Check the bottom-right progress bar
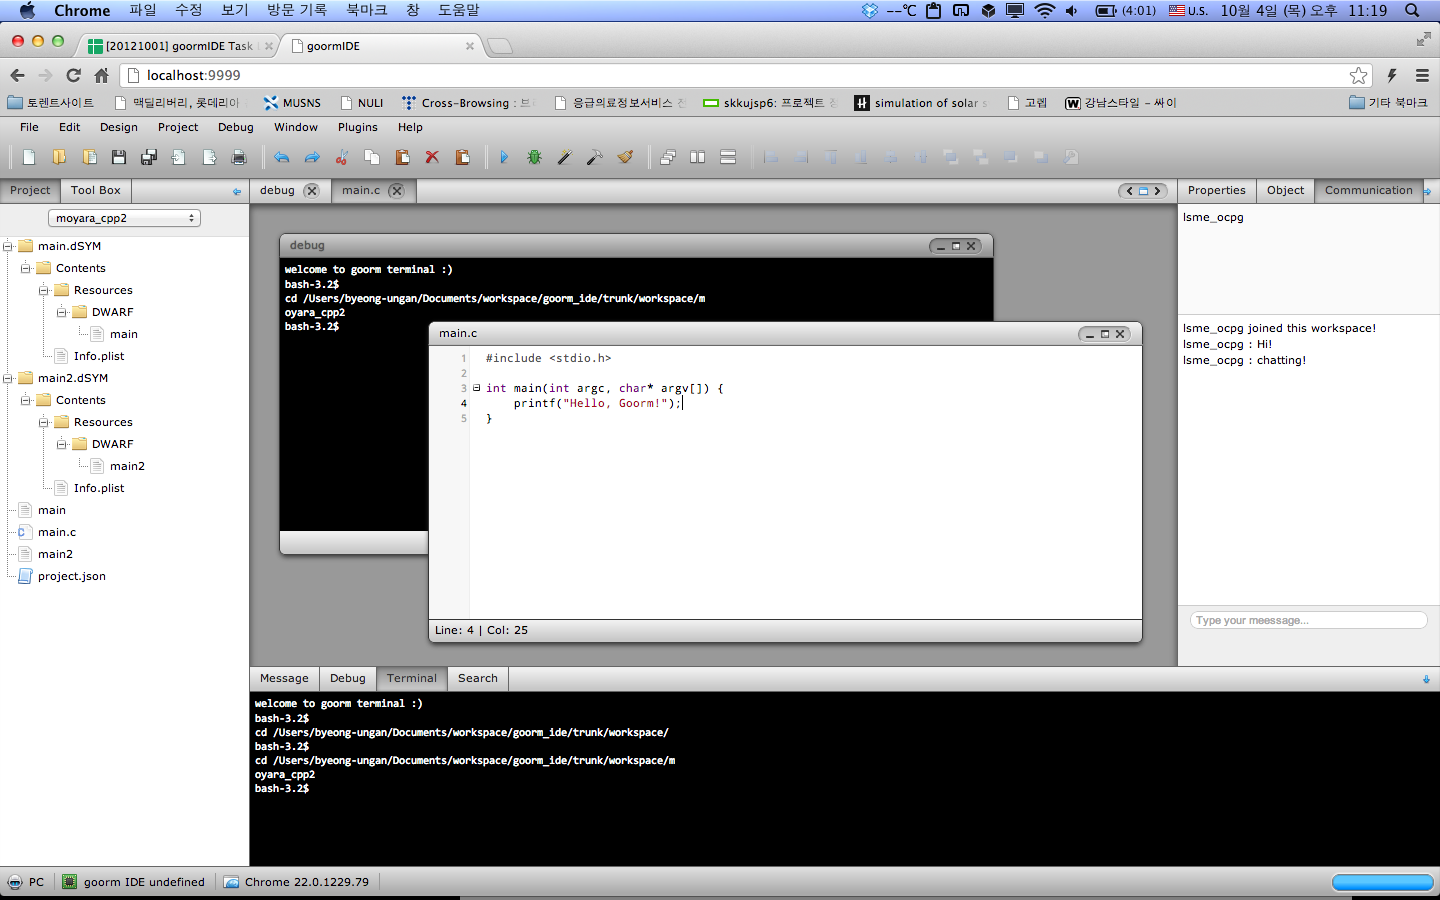The height and width of the screenshot is (900, 1440). click(x=1383, y=882)
